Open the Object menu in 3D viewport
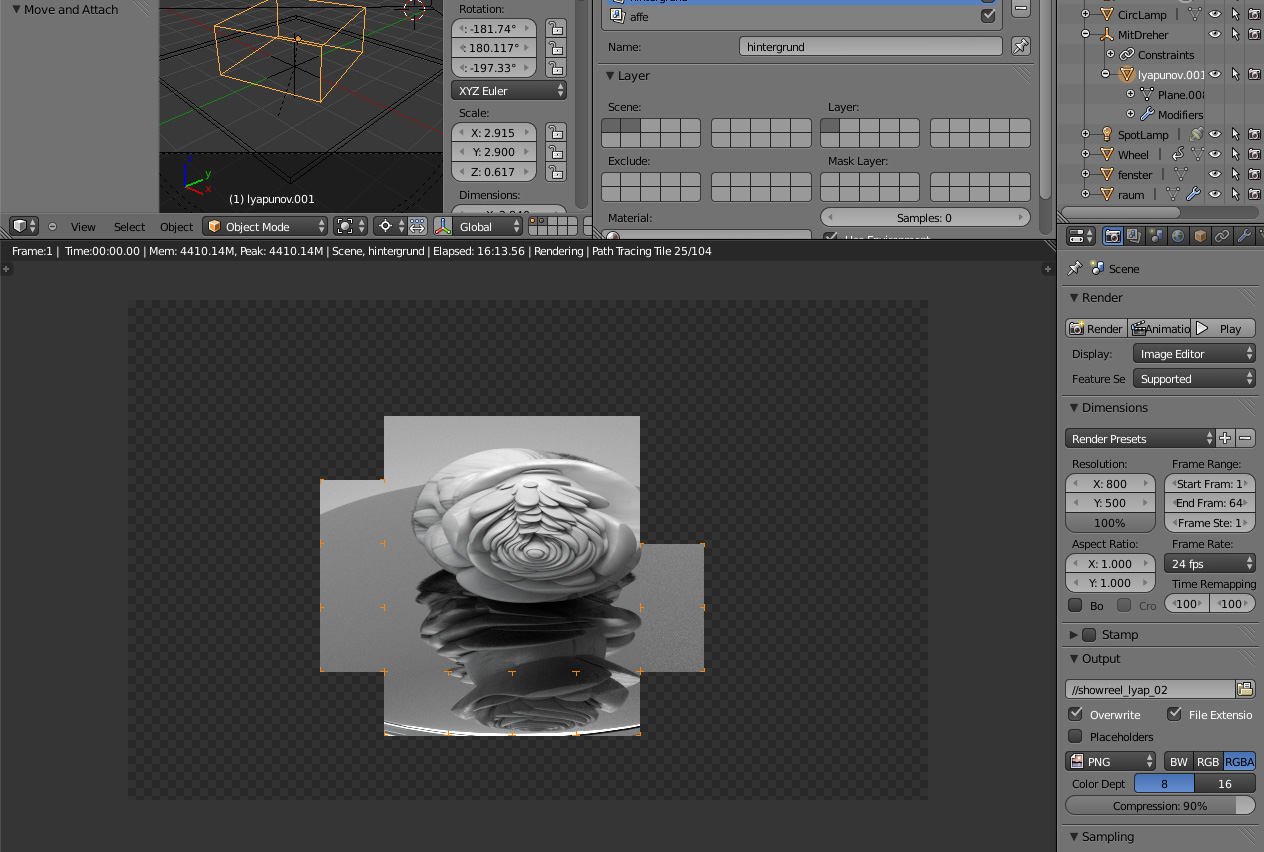 [x=176, y=227]
